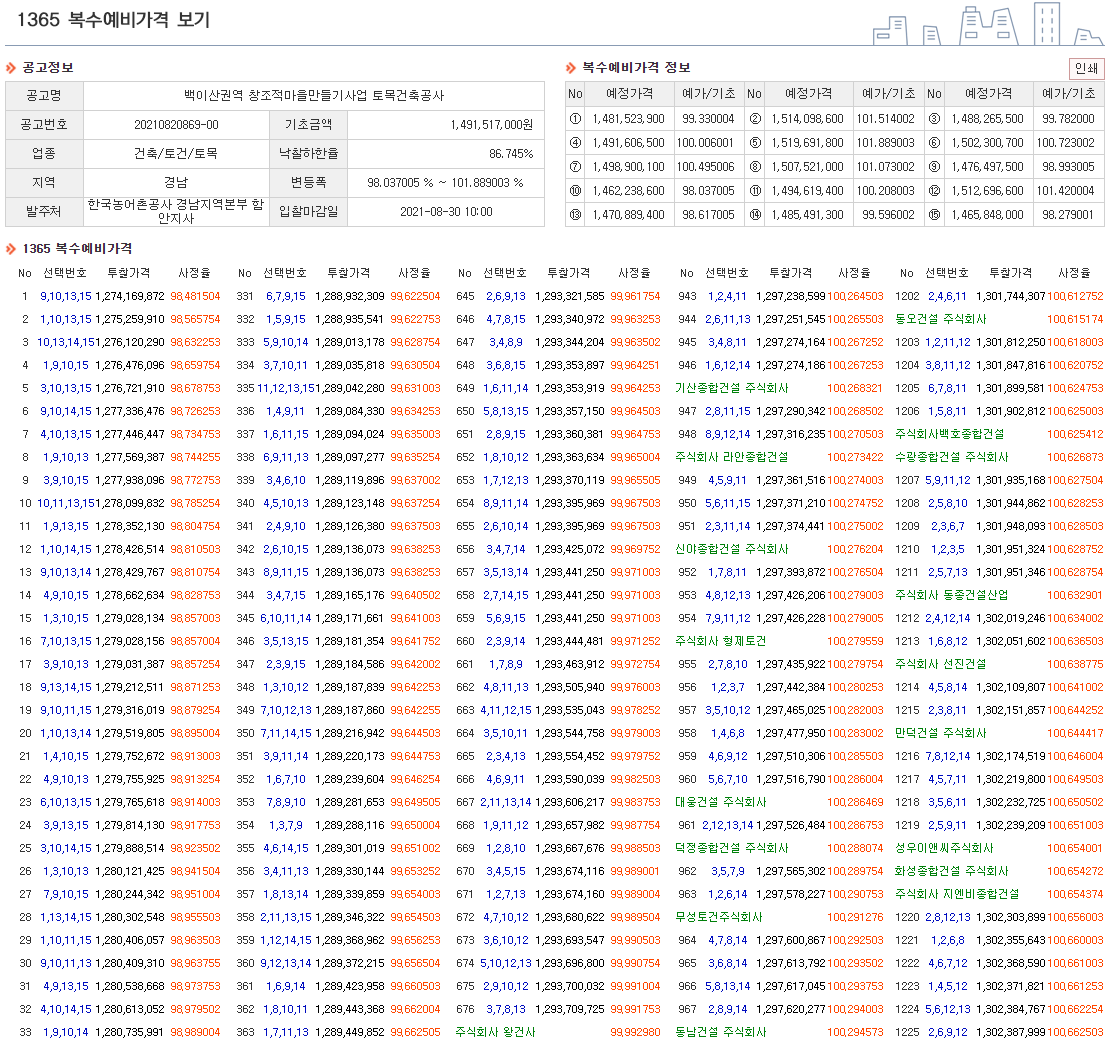This screenshot has width=1111, height=1044.
Task: Click bid price 1,297,238,599 in row 943
Action: coord(791,296)
